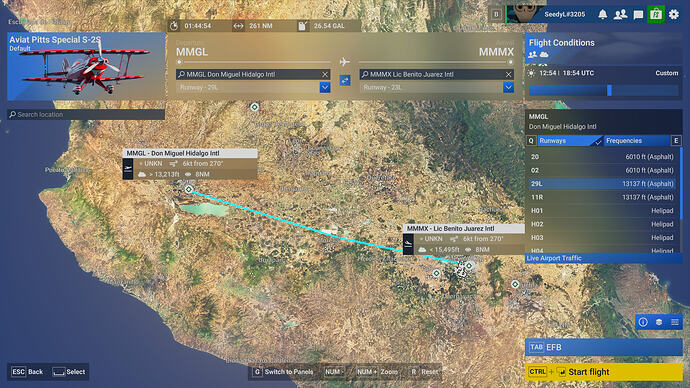
Task: Click the MMMX arrival search field
Action: (x=437, y=74)
